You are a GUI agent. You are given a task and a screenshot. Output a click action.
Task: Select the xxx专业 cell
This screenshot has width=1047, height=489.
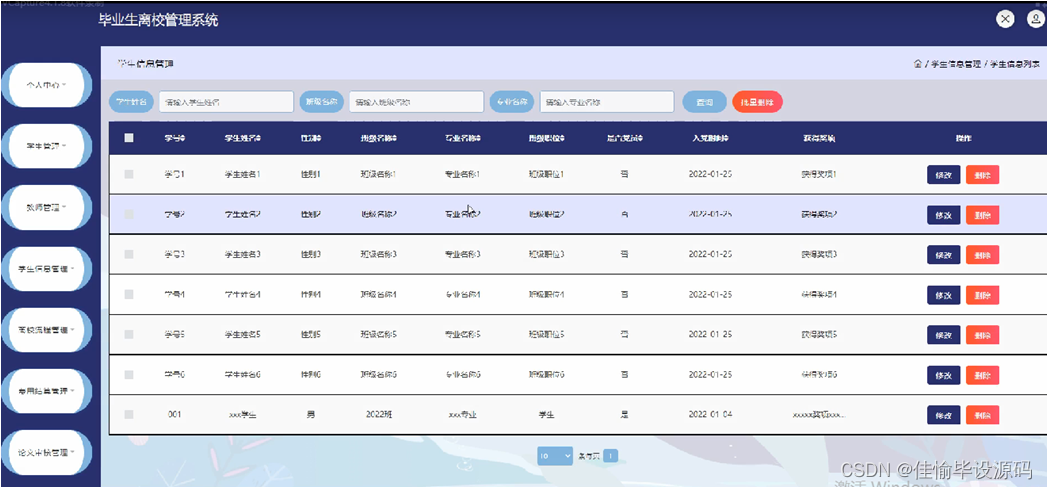coord(463,415)
